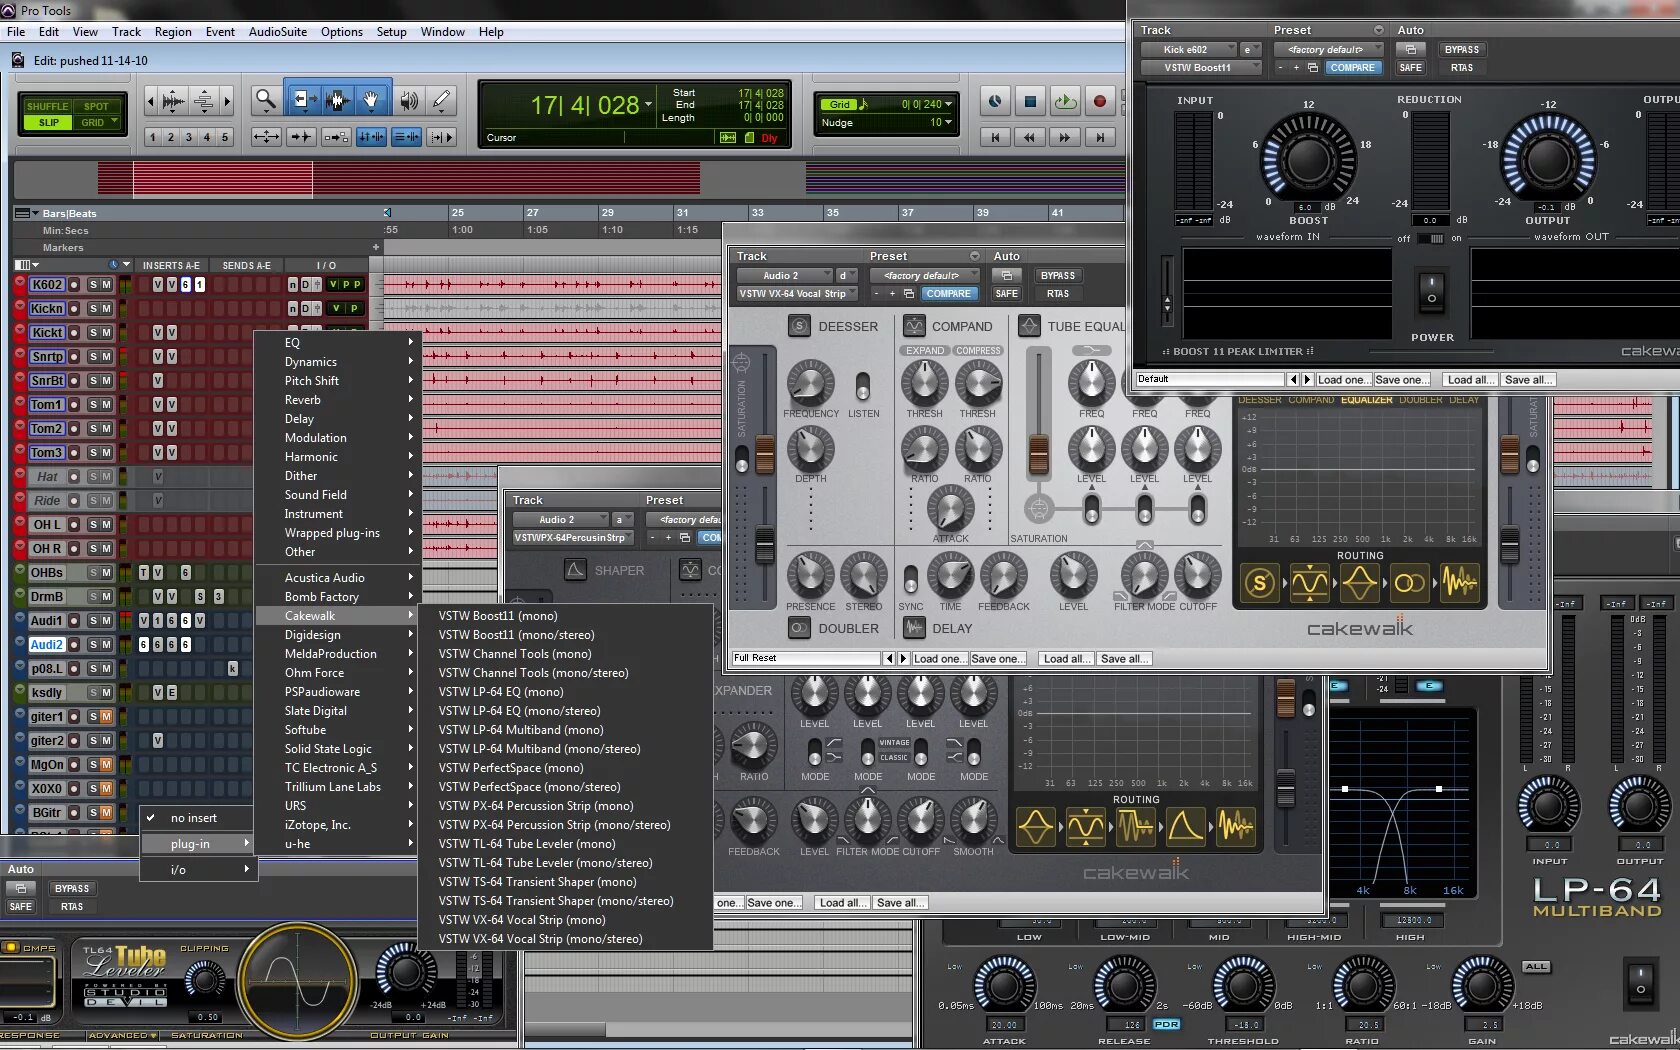Toggle the Deesser Listen switch
The width and height of the screenshot is (1680, 1050).
point(863,386)
